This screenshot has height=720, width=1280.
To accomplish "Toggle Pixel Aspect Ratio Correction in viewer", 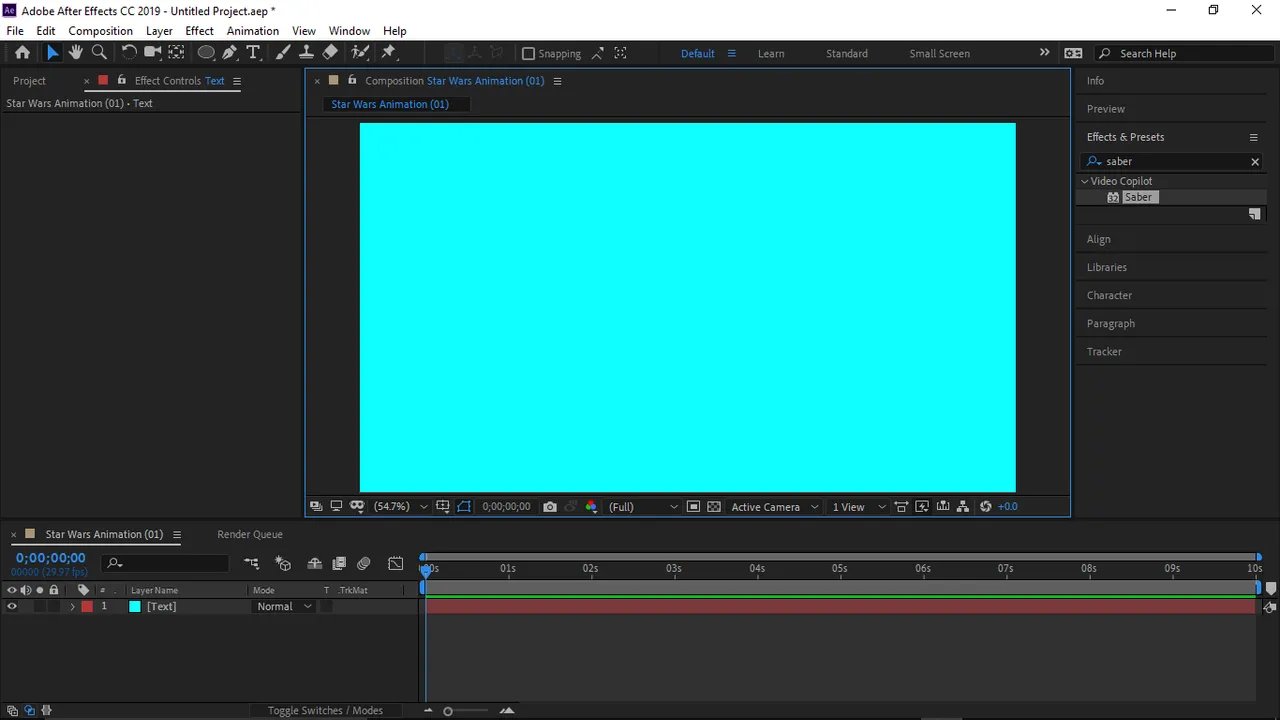I will click(901, 507).
